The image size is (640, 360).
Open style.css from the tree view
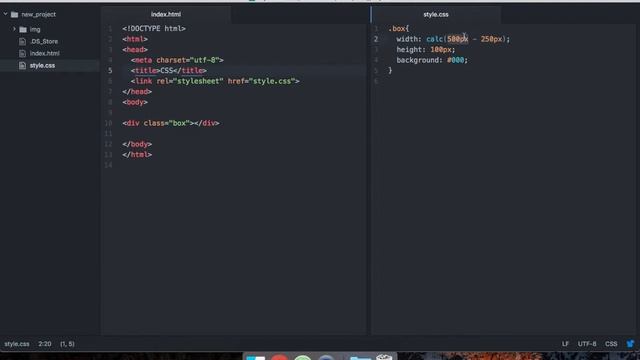[x=42, y=66]
